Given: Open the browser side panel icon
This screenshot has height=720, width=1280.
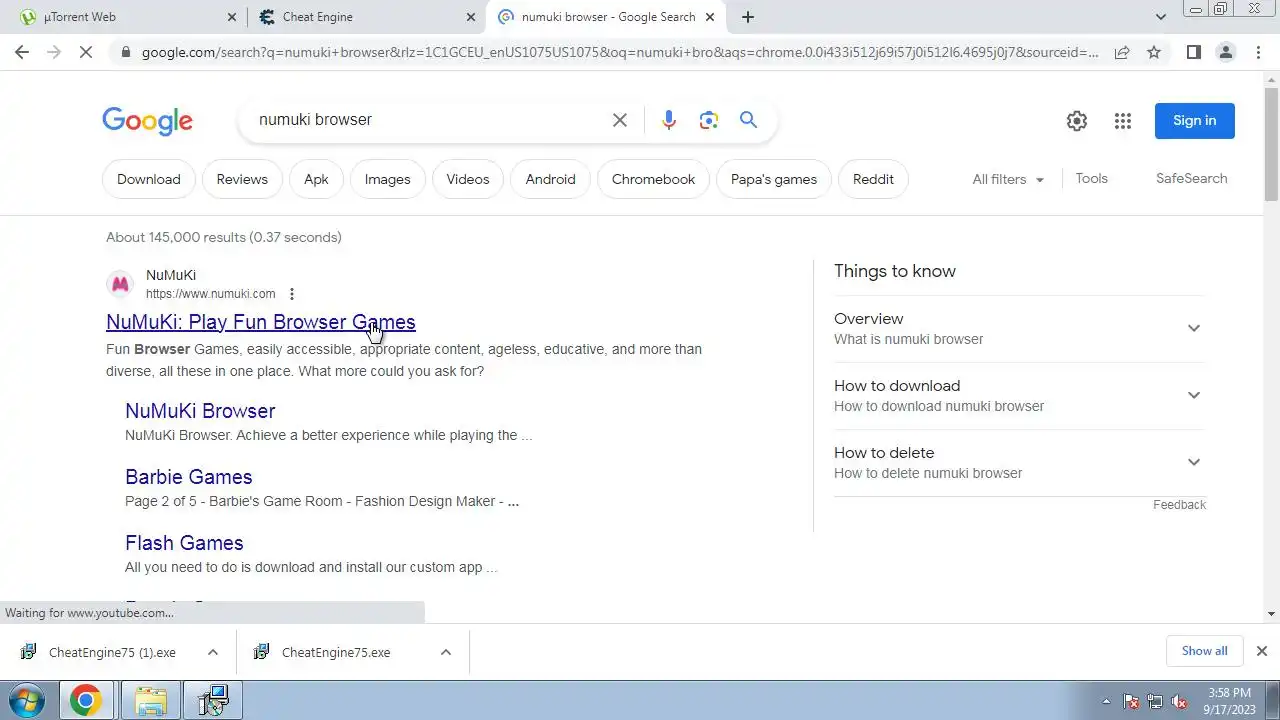Looking at the screenshot, I should click(x=1193, y=52).
